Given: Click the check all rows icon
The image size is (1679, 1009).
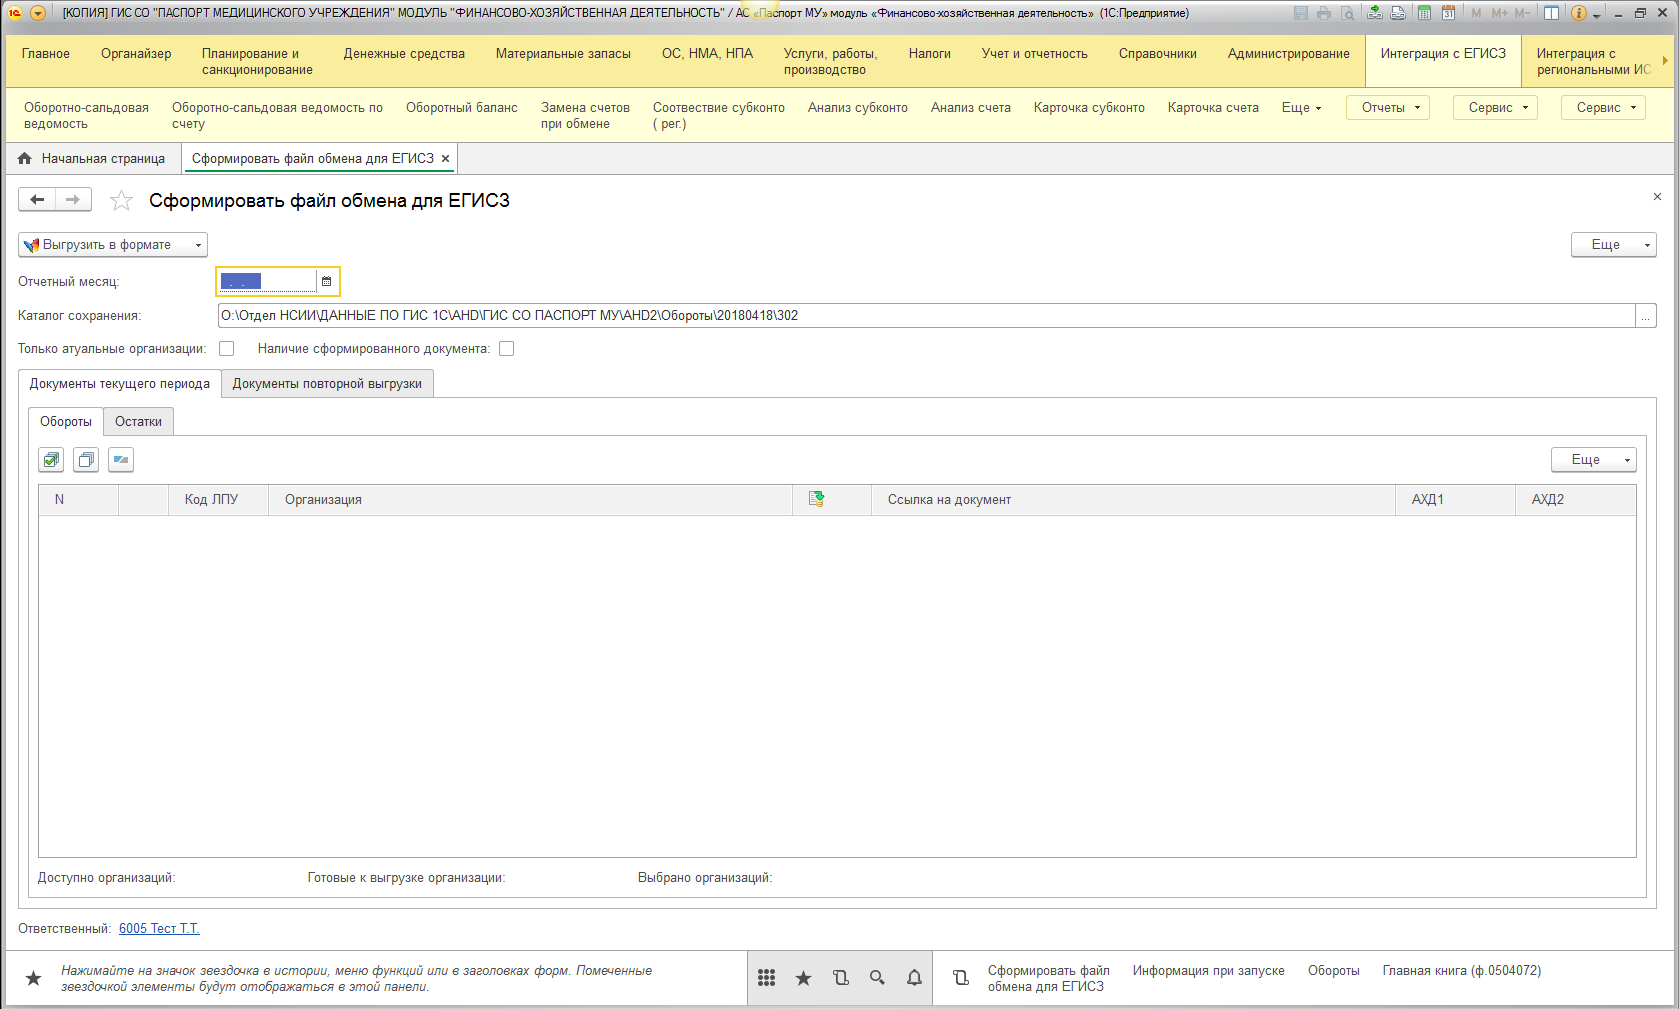Looking at the screenshot, I should [51, 460].
